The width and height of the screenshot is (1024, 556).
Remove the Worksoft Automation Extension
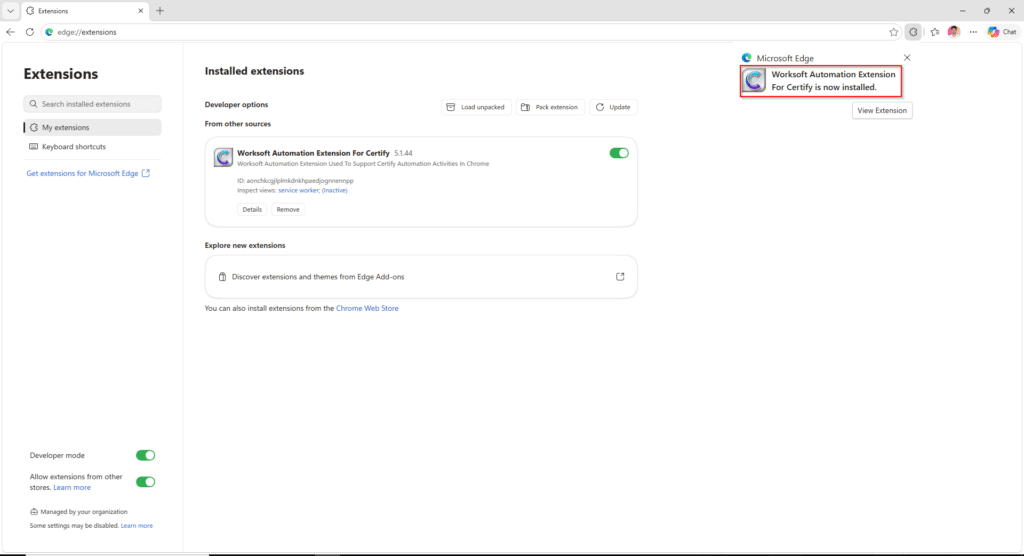(288, 210)
